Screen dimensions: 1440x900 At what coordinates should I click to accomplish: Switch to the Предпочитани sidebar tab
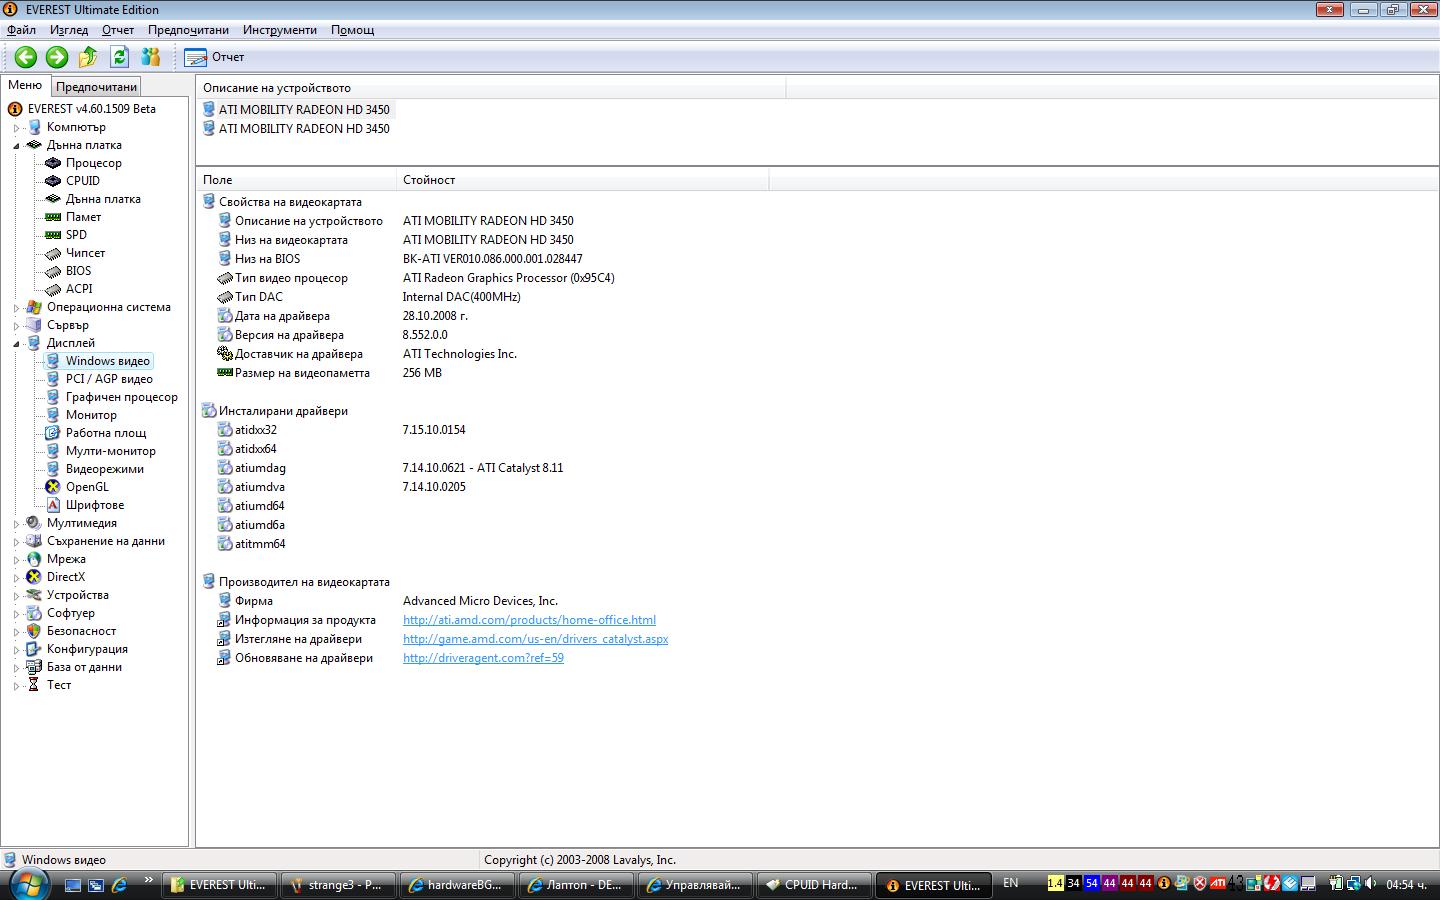96,87
